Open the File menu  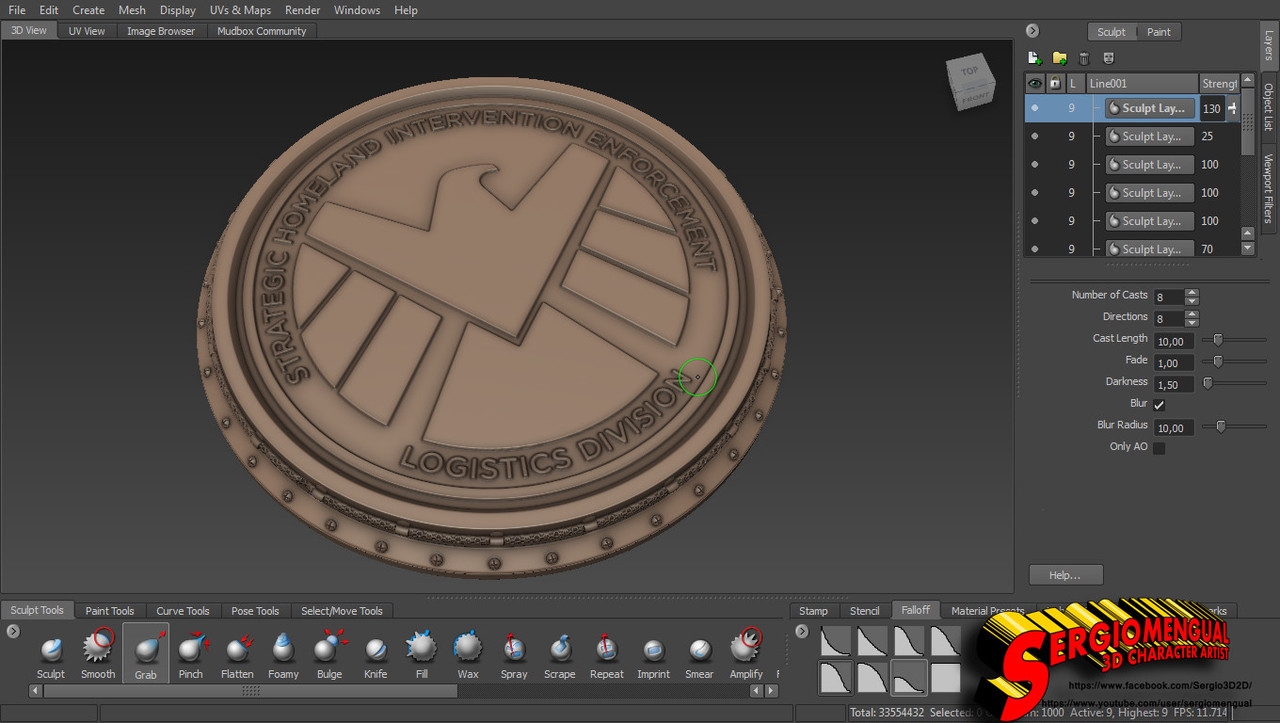click(x=17, y=10)
